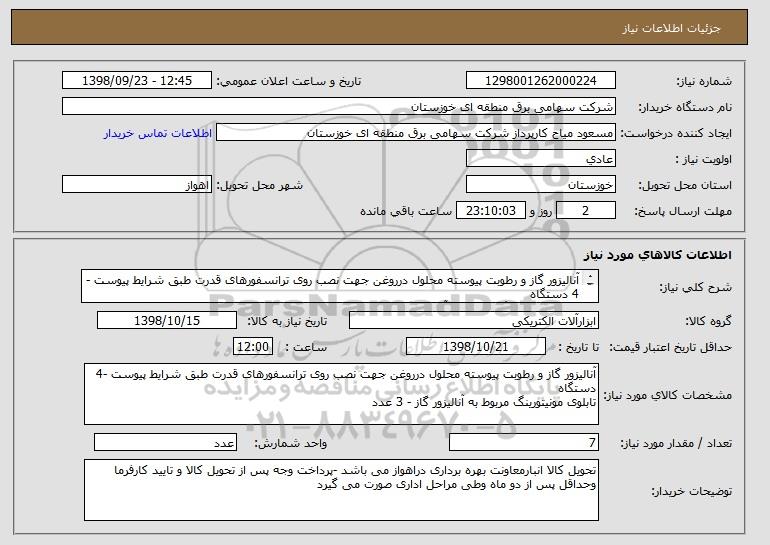
Task: Click the گروه کالا field ابزارآلات الکتریکی
Action: (x=474, y=321)
